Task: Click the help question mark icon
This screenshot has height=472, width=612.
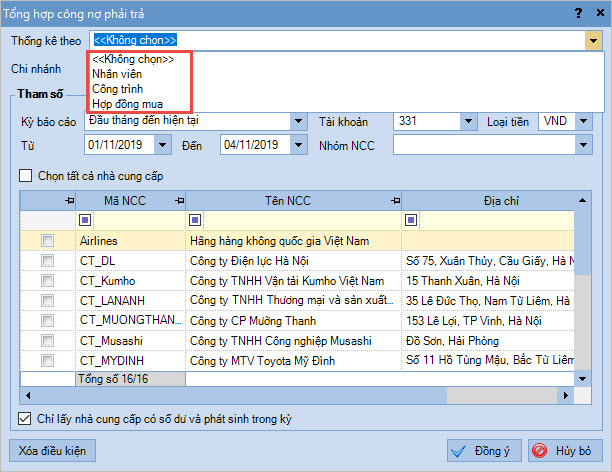Action: [x=577, y=12]
